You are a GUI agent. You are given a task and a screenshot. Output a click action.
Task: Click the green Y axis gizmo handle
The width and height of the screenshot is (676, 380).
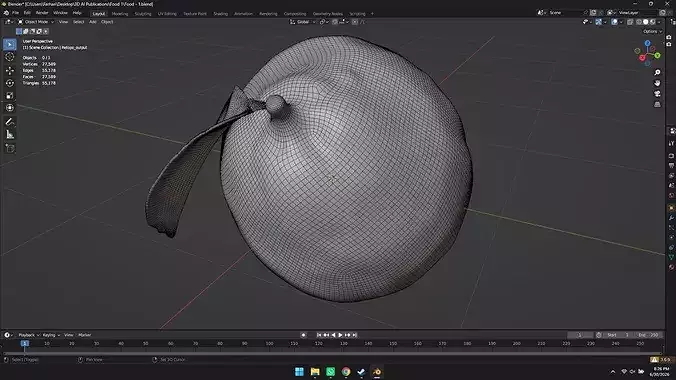click(657, 55)
